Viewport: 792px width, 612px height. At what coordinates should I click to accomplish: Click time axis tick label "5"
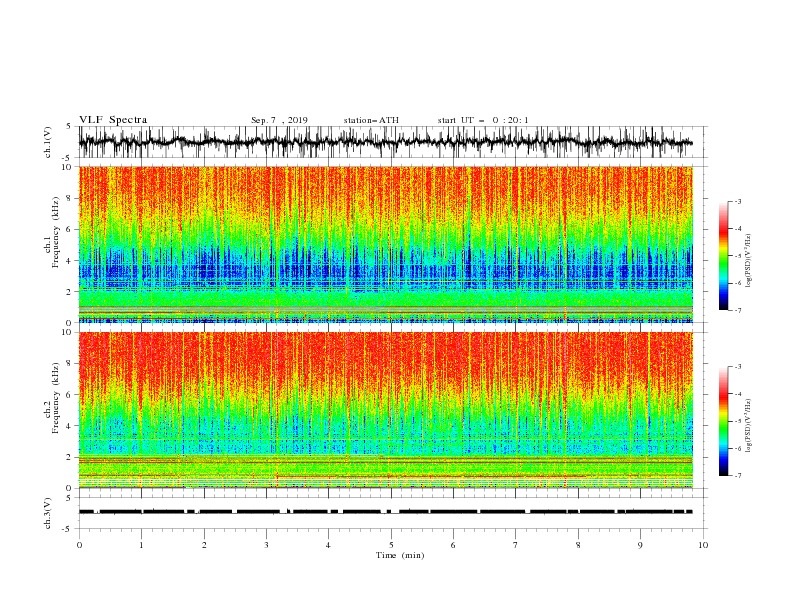(391, 545)
